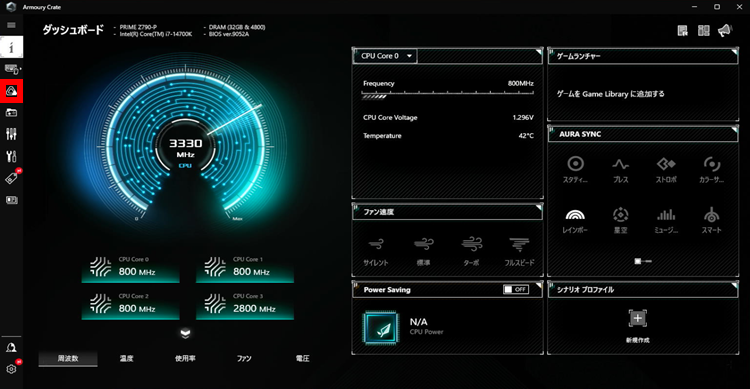The image size is (750, 389).
Task: Click the Temperature 42°C value
Action: 526,135
